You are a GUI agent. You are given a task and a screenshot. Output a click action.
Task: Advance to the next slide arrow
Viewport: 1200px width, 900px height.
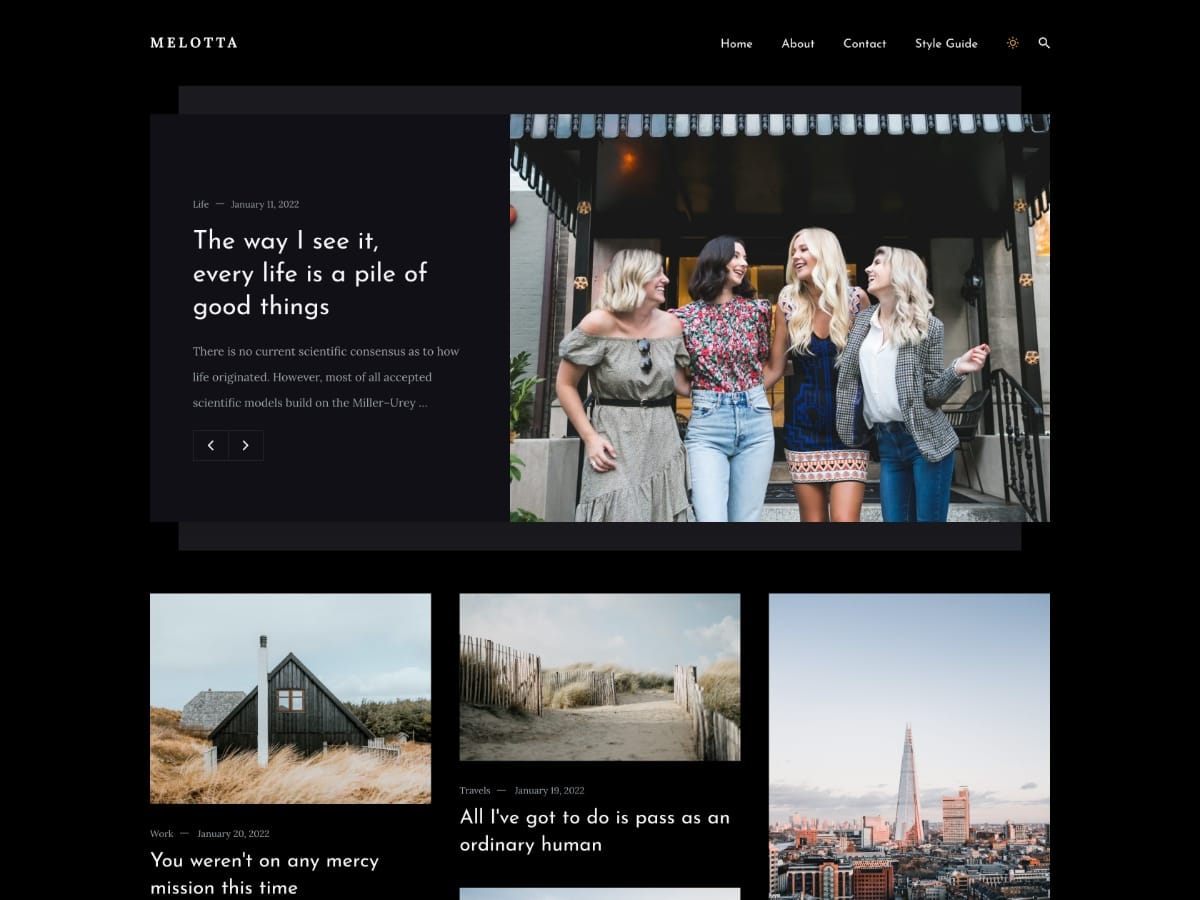[x=246, y=446]
